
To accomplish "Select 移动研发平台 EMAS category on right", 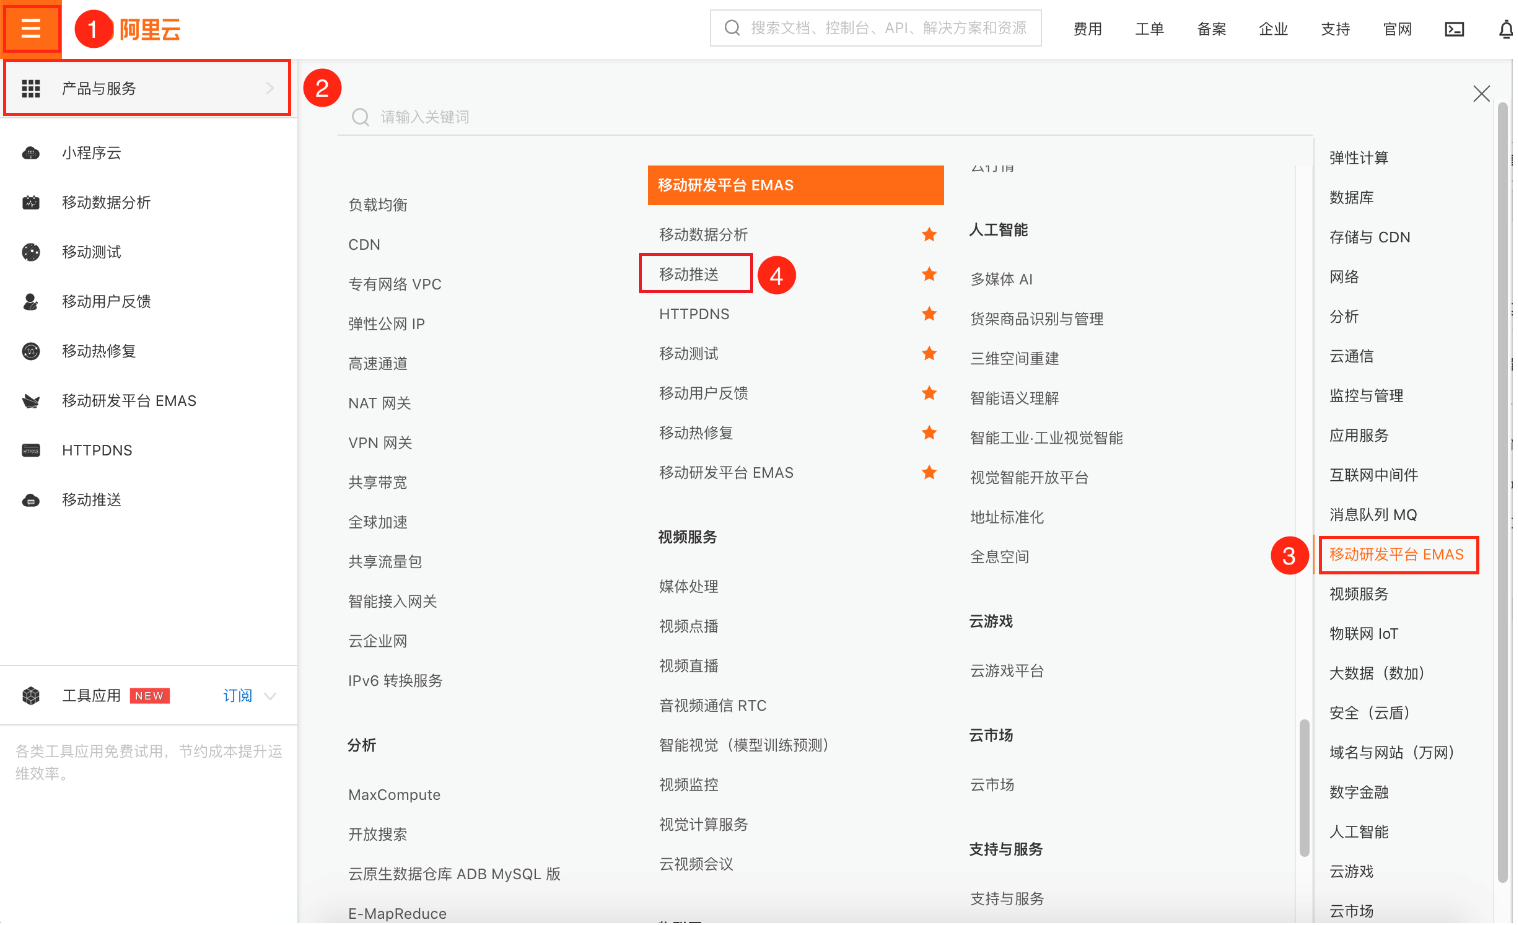I will click(x=1396, y=554).
